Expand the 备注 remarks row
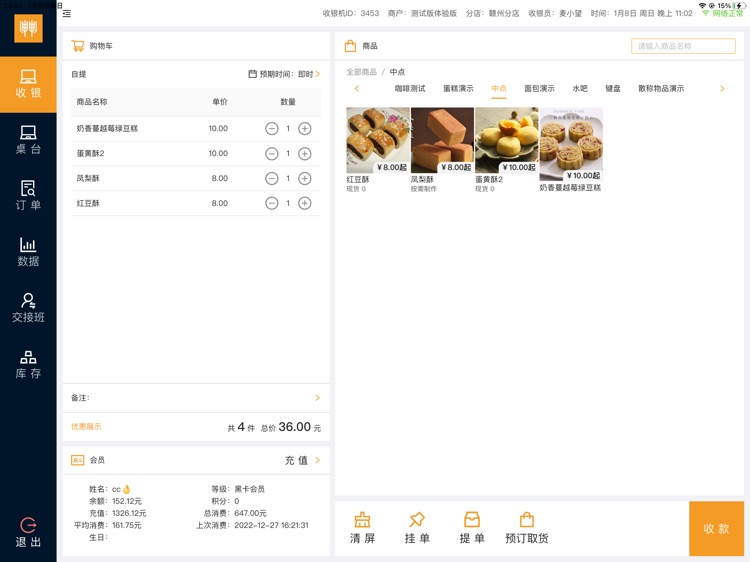 tap(196, 398)
